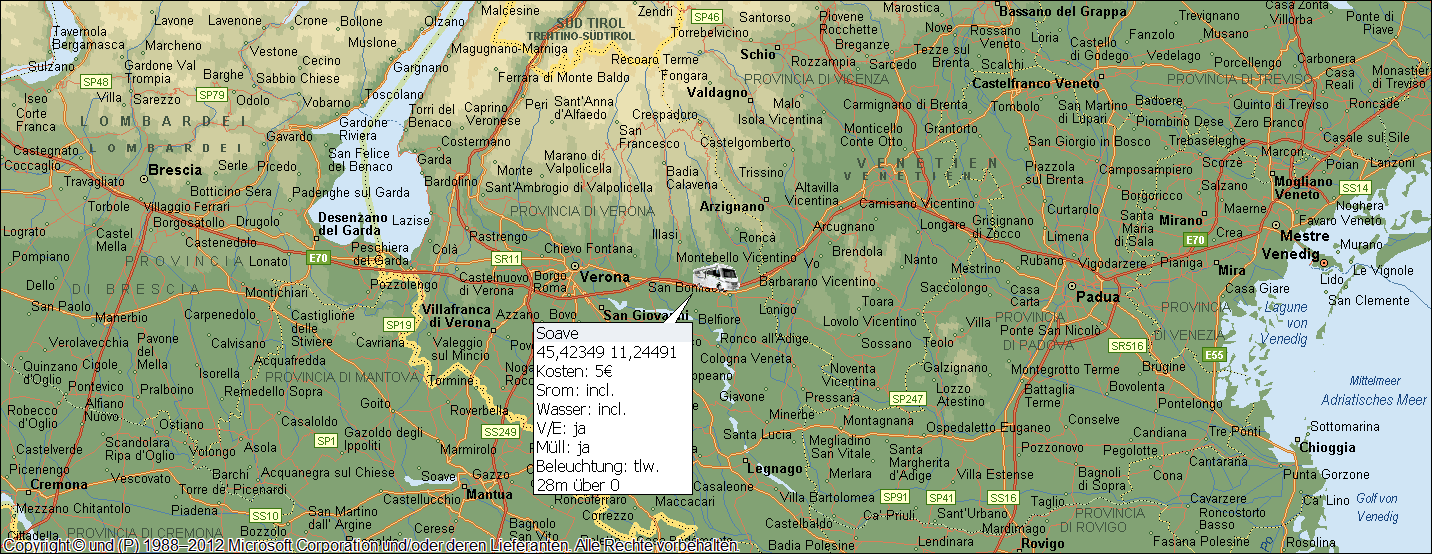This screenshot has width=1432, height=554.
Task: Click the Bassano del Grappa label
Action: point(1063,12)
